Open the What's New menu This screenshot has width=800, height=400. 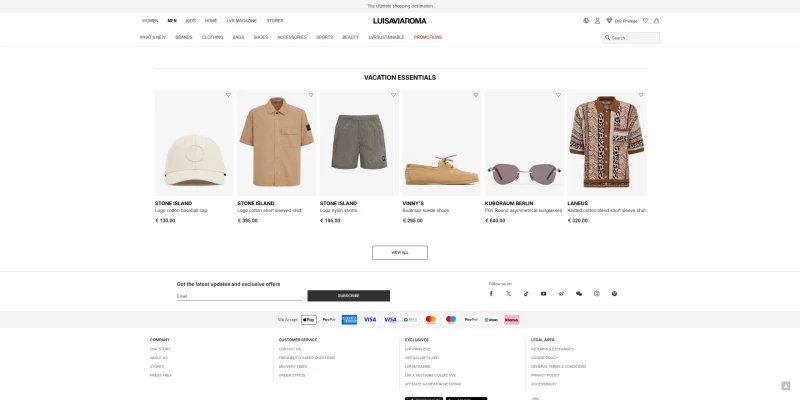click(x=153, y=37)
